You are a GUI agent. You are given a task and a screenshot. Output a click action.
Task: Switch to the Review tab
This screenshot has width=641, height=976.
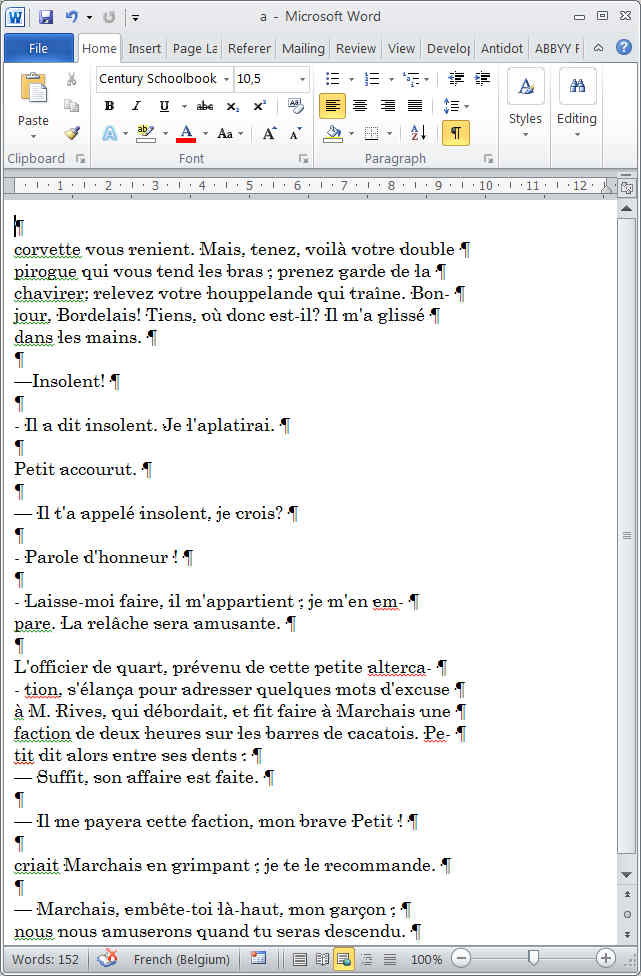(x=356, y=48)
